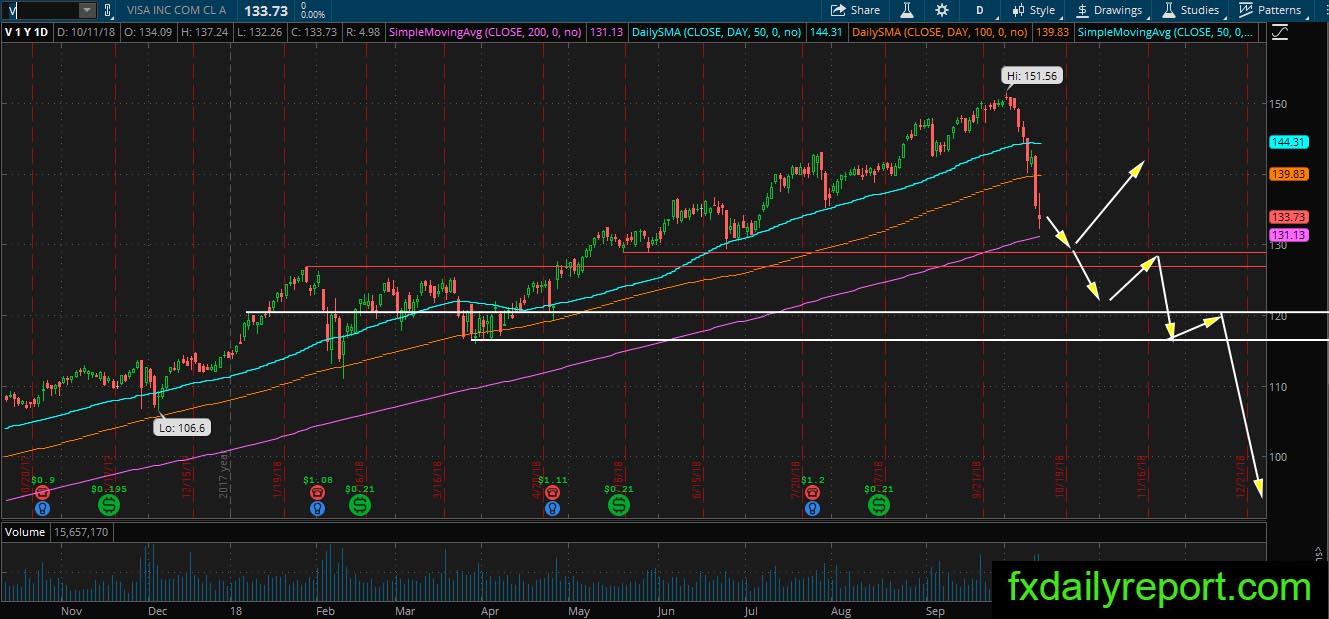This screenshot has height=619, width=1329.
Task: Click the $0.21 dividend icon nearest the Aug label
Action: [879, 505]
